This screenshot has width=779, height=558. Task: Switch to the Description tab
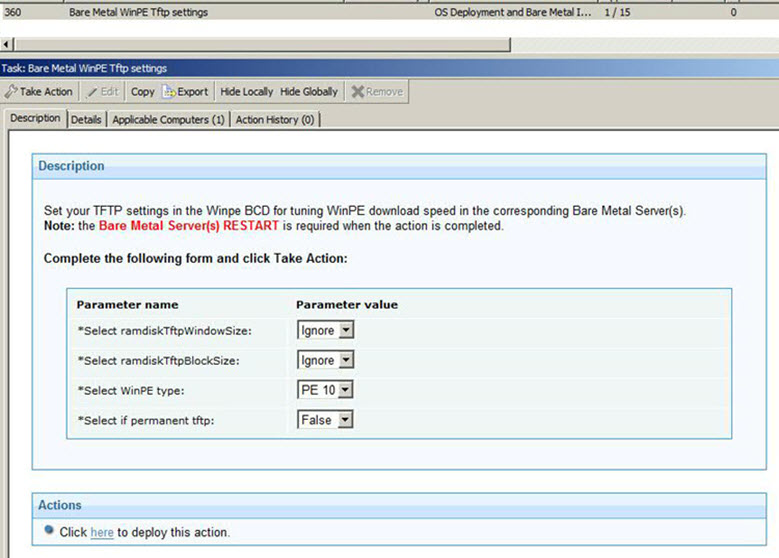click(x=35, y=118)
